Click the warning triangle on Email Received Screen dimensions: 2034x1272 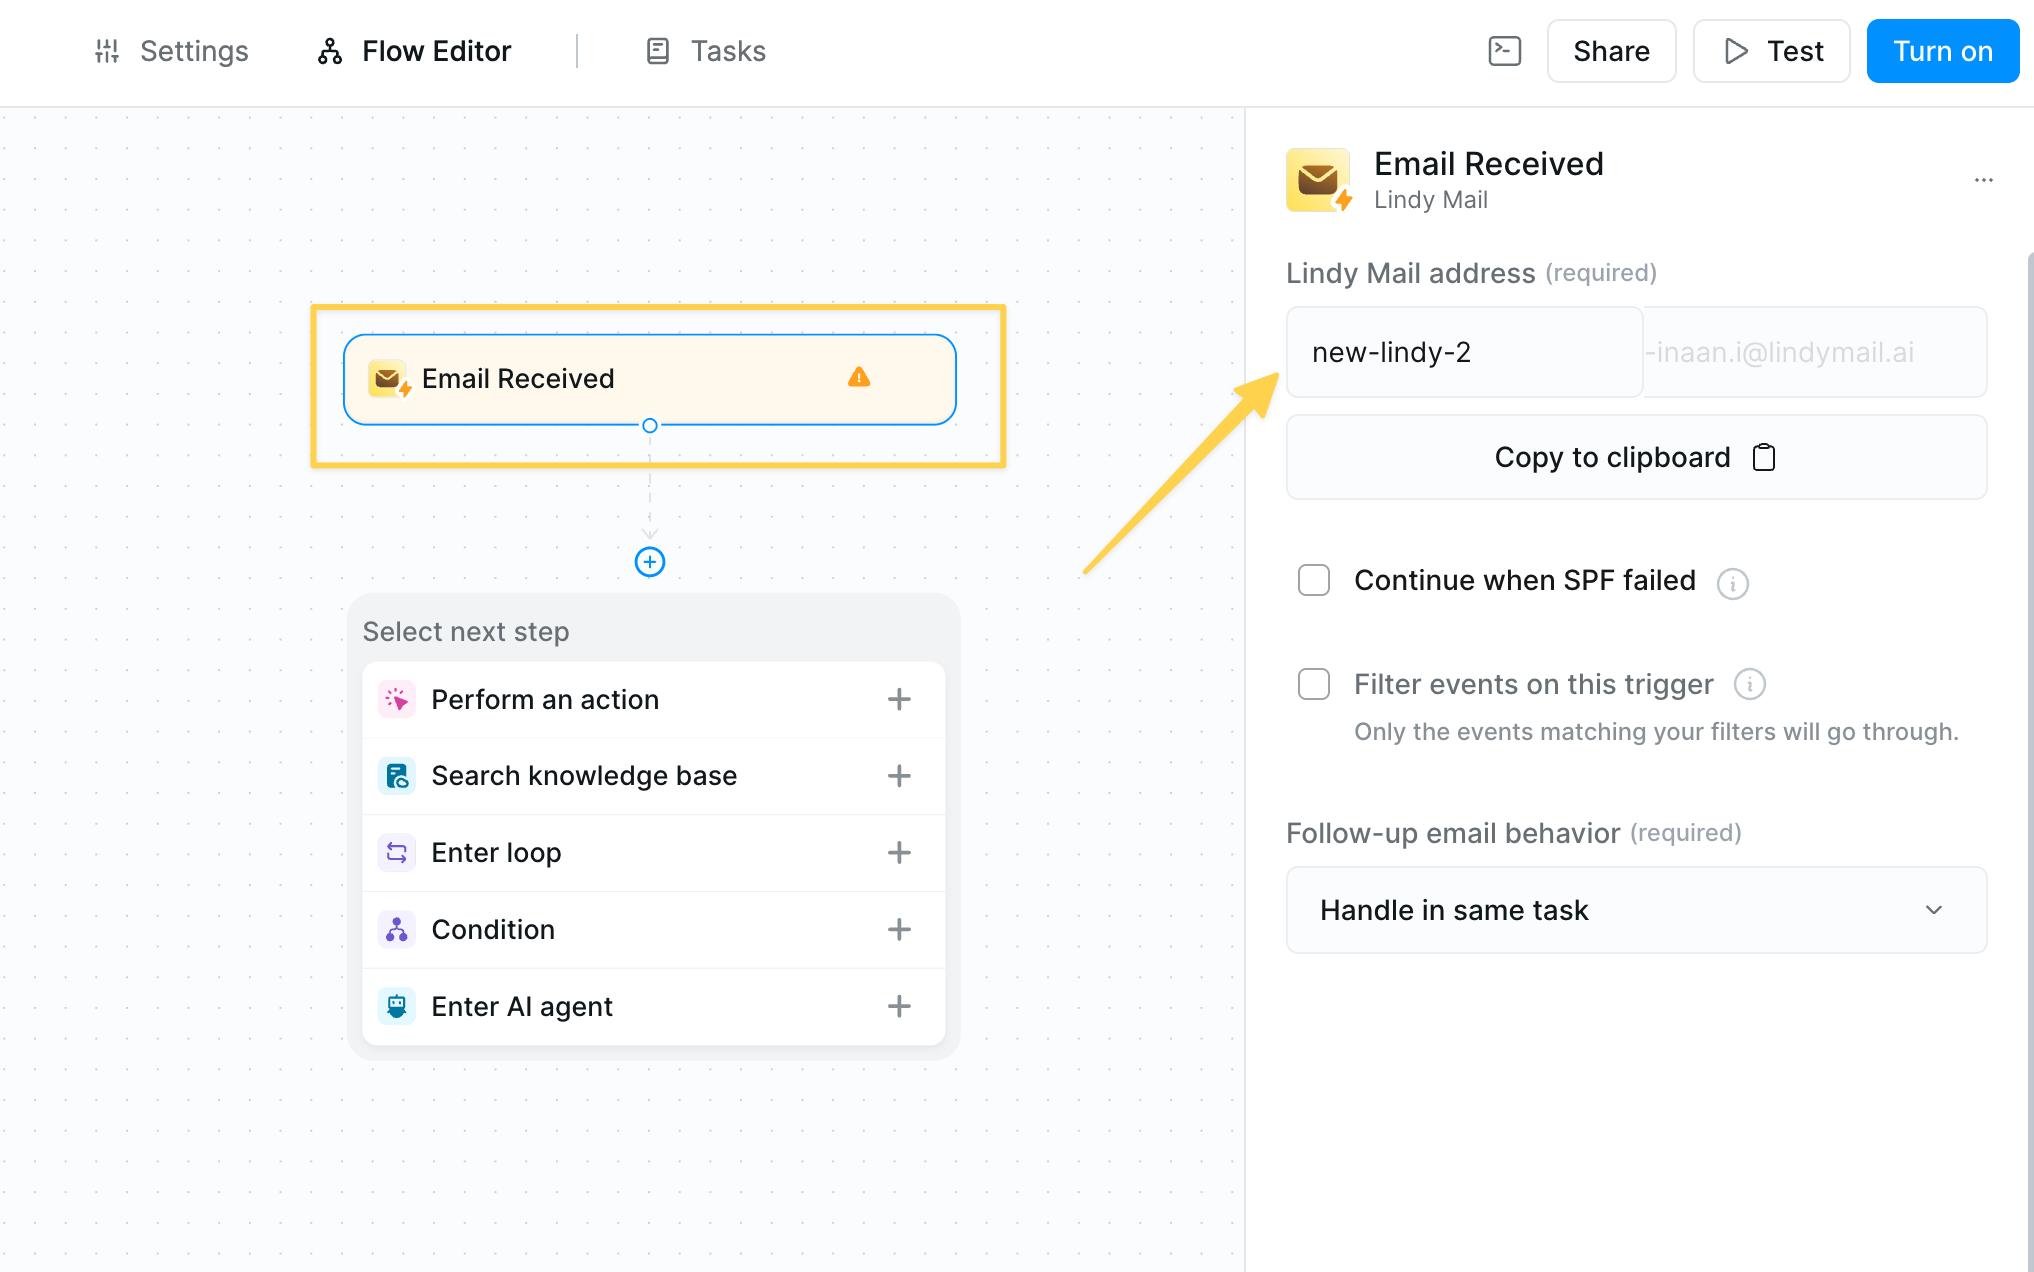pos(858,378)
